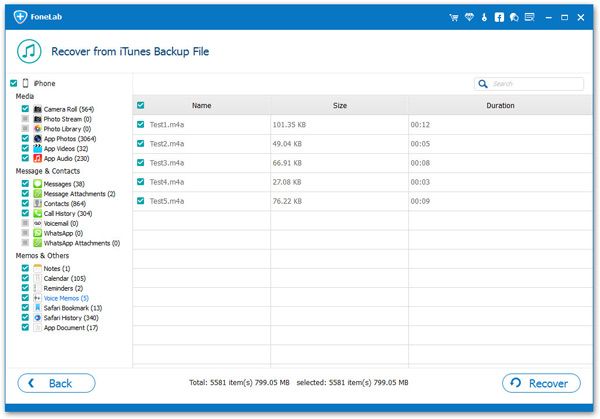The width and height of the screenshot is (600, 419).
Task: Click the WhatsApp Attachments icon
Action: (38, 243)
